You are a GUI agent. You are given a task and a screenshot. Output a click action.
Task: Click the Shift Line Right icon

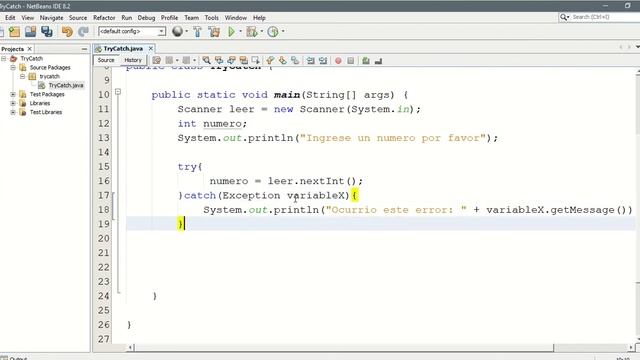tap(323, 61)
